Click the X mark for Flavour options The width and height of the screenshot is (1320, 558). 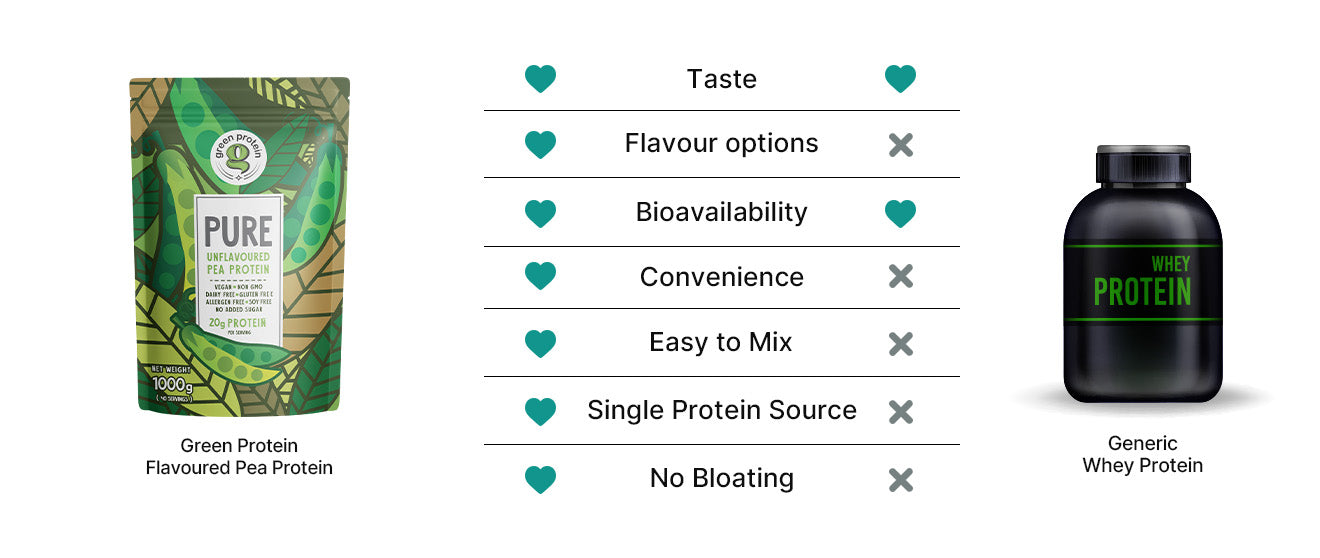(900, 145)
